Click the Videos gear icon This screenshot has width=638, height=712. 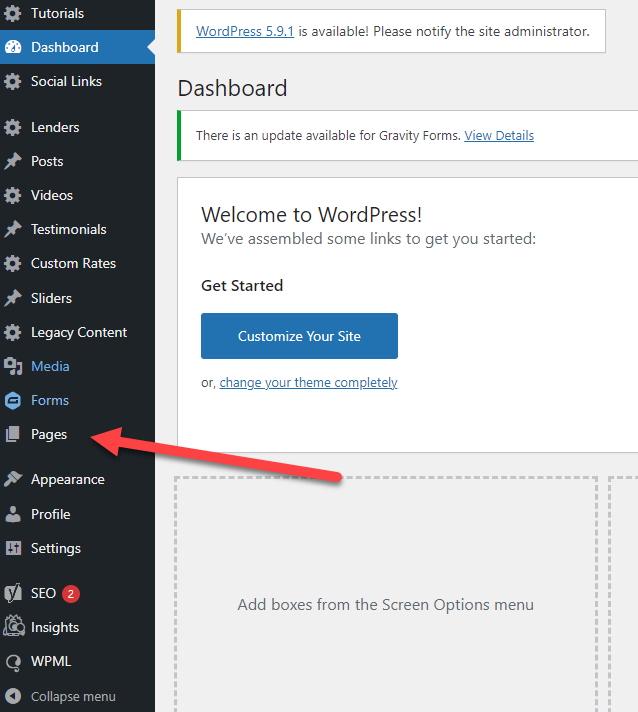[x=13, y=195]
